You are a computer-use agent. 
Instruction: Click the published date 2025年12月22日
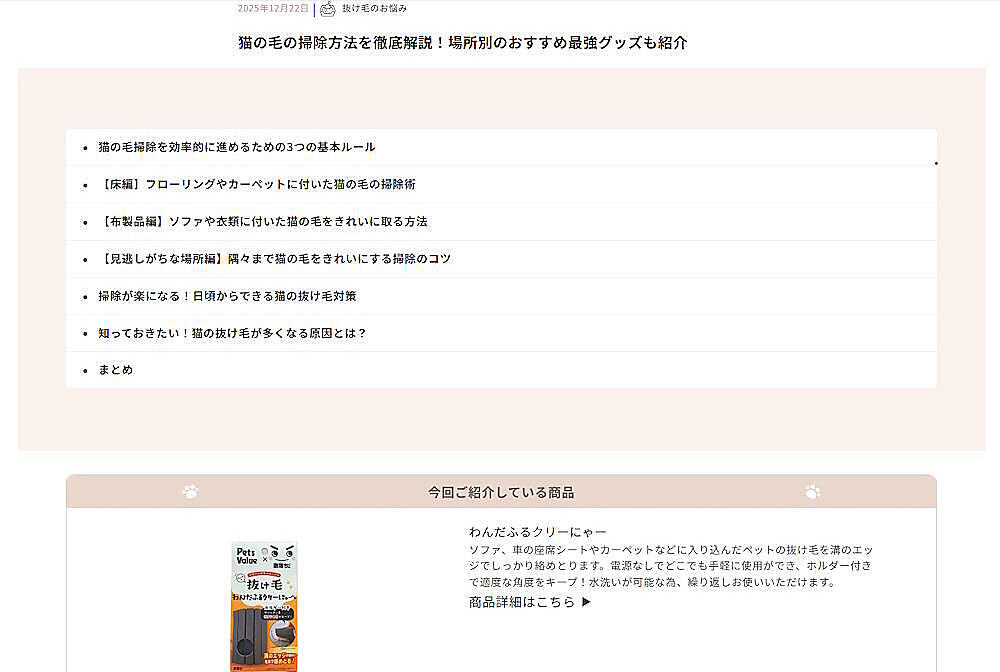(273, 9)
